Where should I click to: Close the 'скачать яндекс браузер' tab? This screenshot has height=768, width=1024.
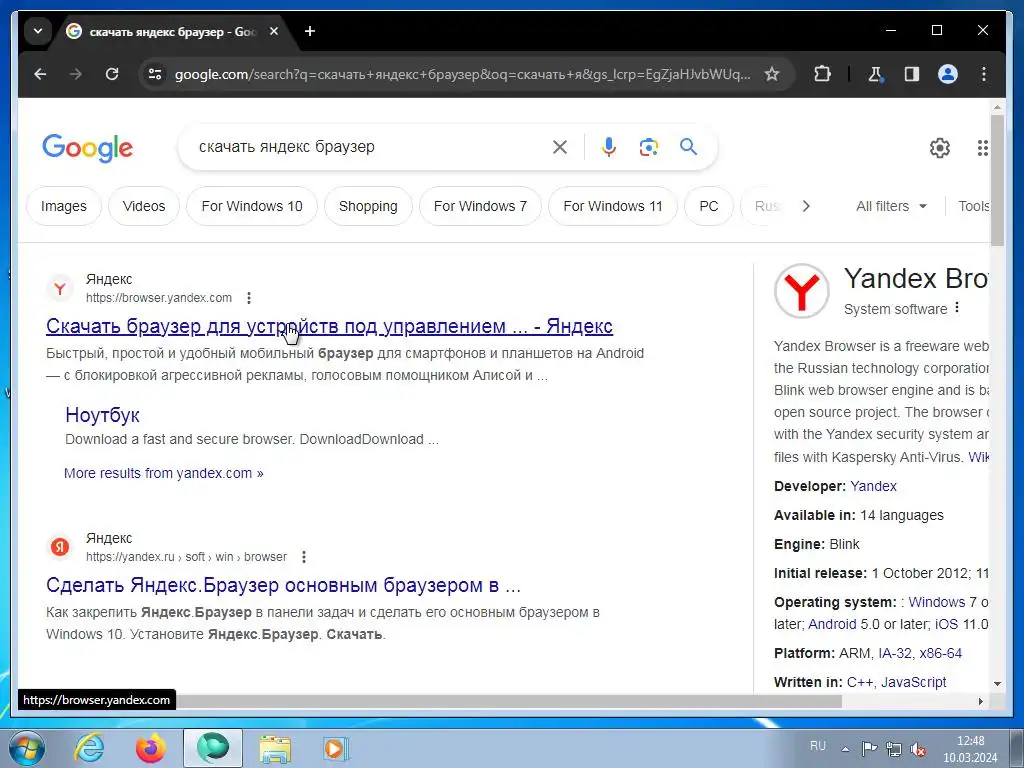click(274, 31)
